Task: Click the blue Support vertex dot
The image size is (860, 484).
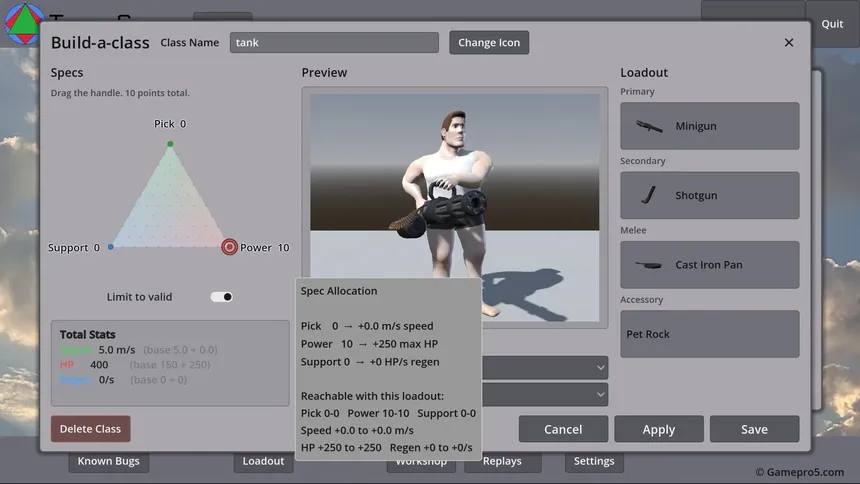Action: click(x=111, y=247)
